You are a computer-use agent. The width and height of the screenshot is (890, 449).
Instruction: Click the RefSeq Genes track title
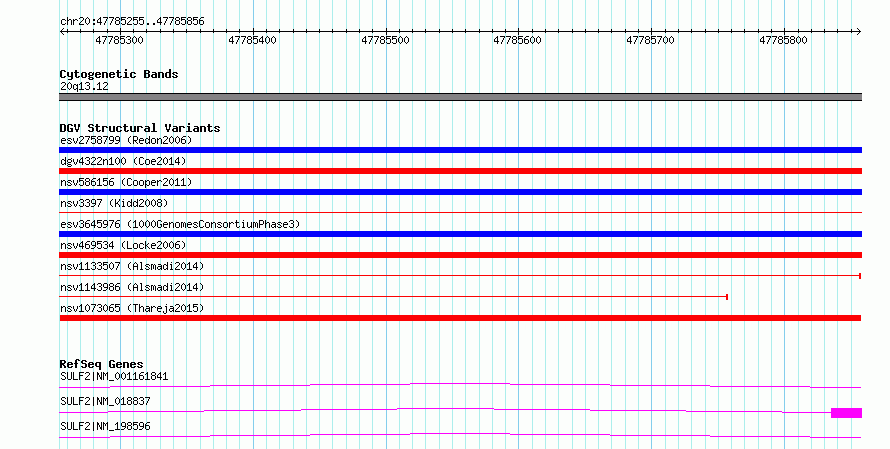click(101, 364)
